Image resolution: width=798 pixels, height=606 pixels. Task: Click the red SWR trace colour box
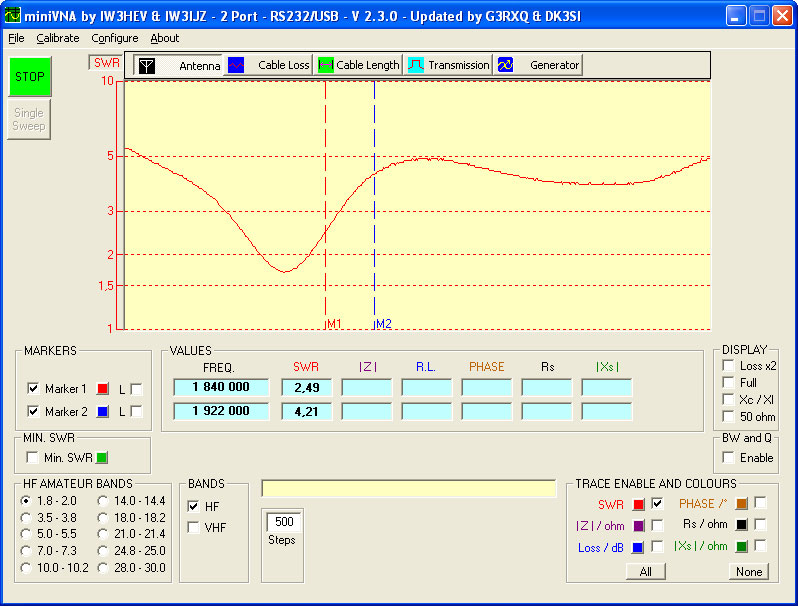click(x=638, y=504)
